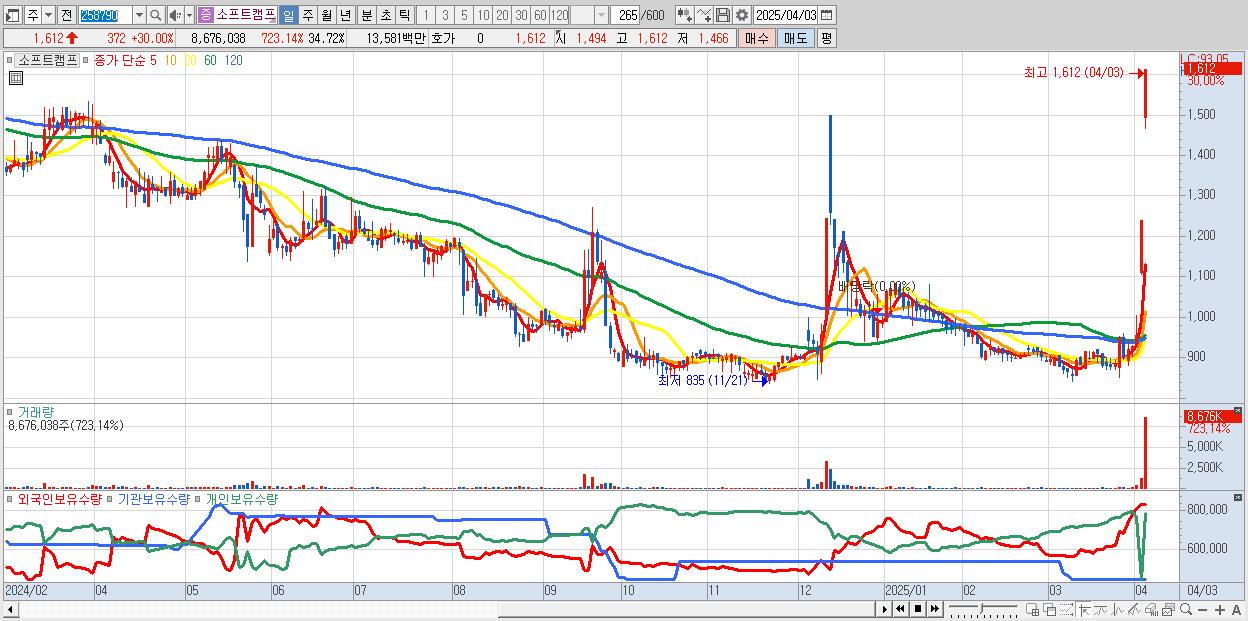
Task: Click the overlapping windows icon in bottom toolbar
Action: pos(1050,609)
